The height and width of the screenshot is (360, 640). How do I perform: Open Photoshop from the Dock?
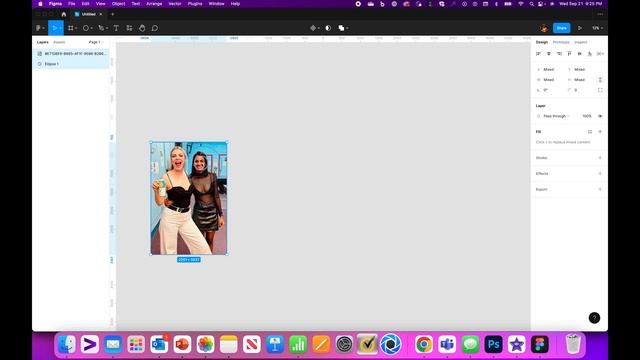pyautogui.click(x=493, y=344)
